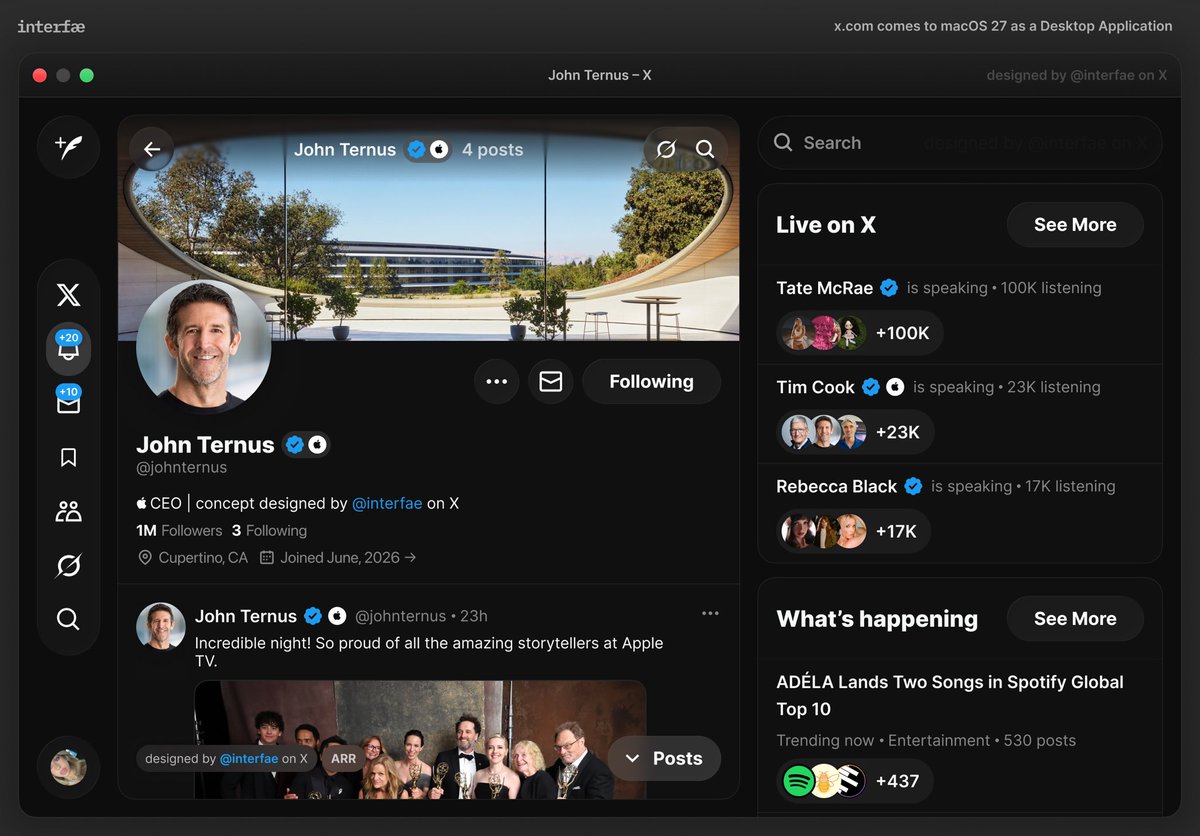The width and height of the screenshot is (1200, 836).
Task: Click See More in Live on X
Action: point(1075,225)
